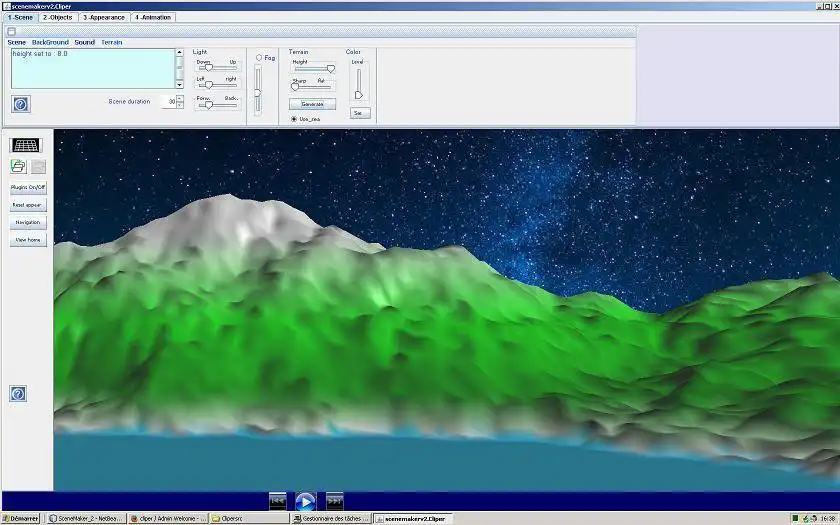Switch to the 1-Scene tab
The height and width of the screenshot is (525, 840).
(x=20, y=17)
